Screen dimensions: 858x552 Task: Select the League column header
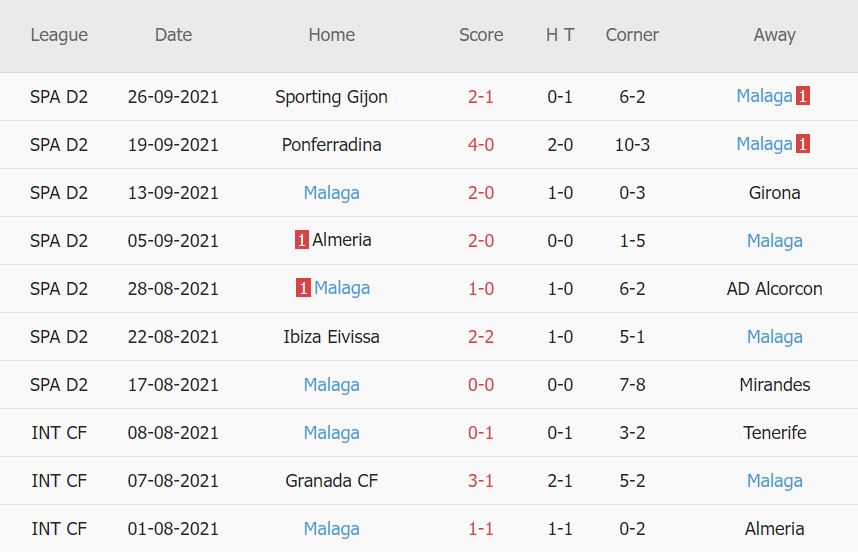coord(59,35)
